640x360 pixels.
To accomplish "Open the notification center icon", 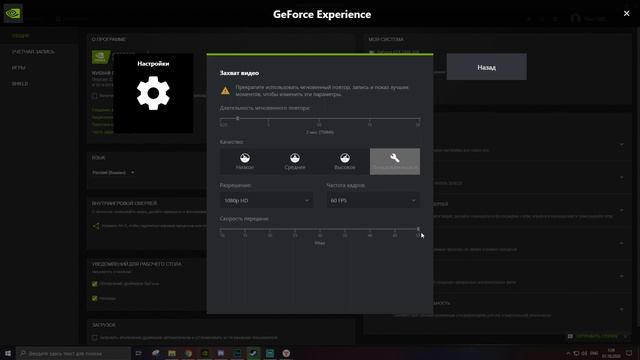I will click(x=629, y=353).
